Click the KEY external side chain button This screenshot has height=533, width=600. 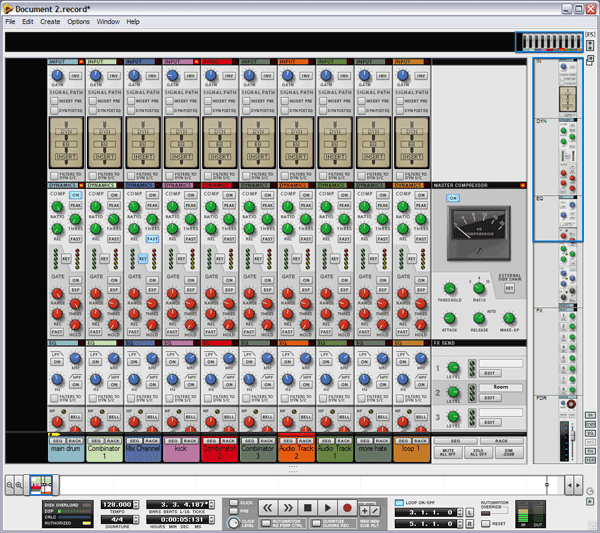[x=508, y=288]
